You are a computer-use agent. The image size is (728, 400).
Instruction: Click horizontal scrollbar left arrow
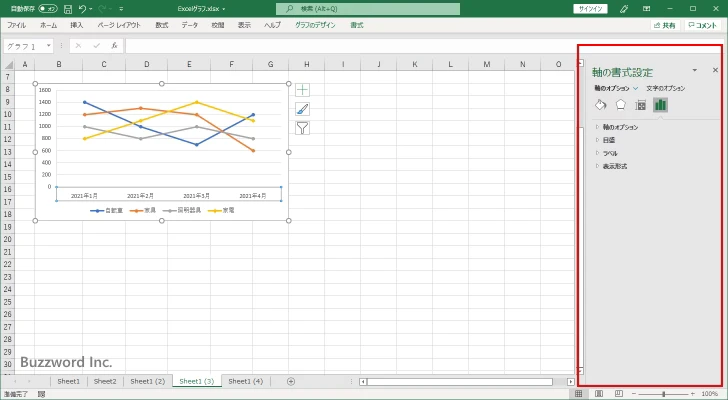click(x=363, y=382)
